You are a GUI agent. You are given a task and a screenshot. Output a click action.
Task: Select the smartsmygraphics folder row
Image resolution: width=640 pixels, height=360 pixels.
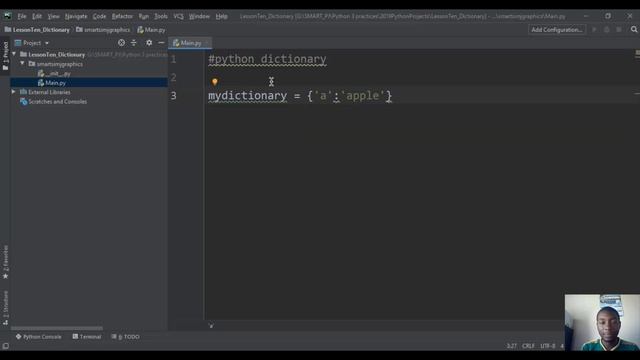click(x=89, y=64)
